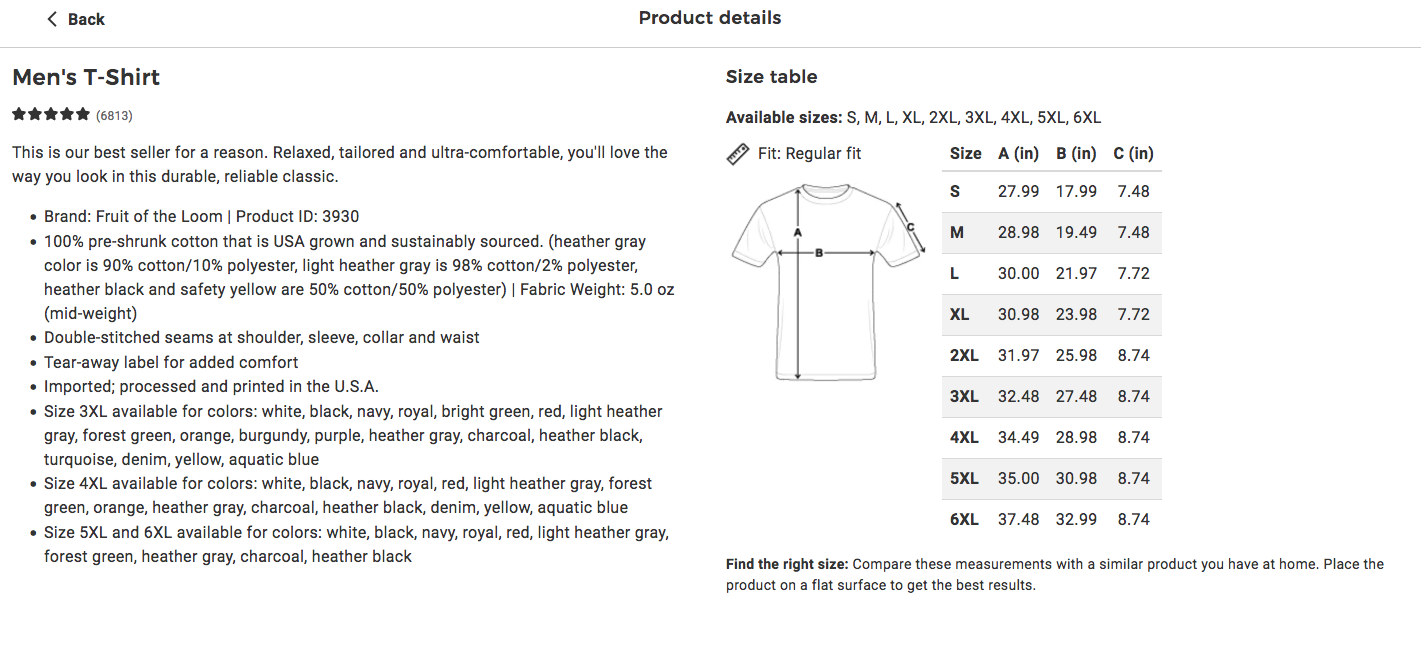Image resolution: width=1421 pixels, height=648 pixels.
Task: Click the Size column header
Action: (966, 153)
